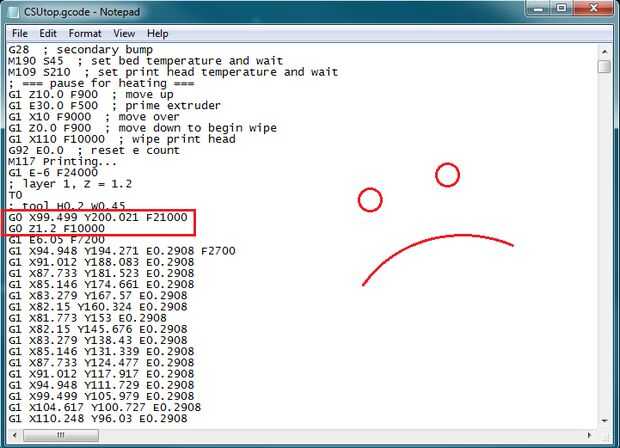This screenshot has width=620, height=448.
Task: Click the line 'M190 S45 ; set bed temperature and wait'
Action: pyautogui.click(x=146, y=61)
